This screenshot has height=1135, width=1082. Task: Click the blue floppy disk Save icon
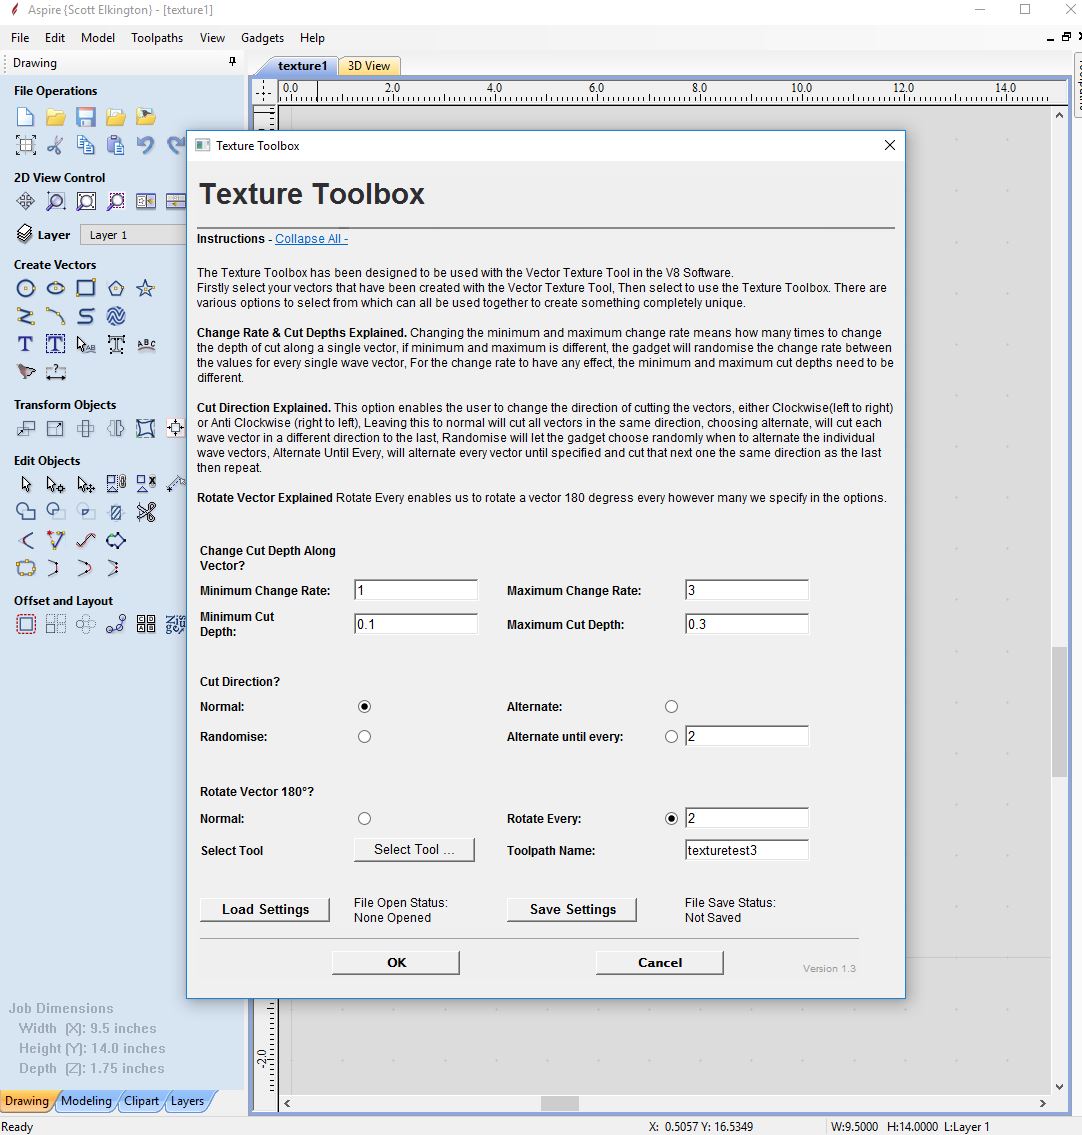[86, 117]
